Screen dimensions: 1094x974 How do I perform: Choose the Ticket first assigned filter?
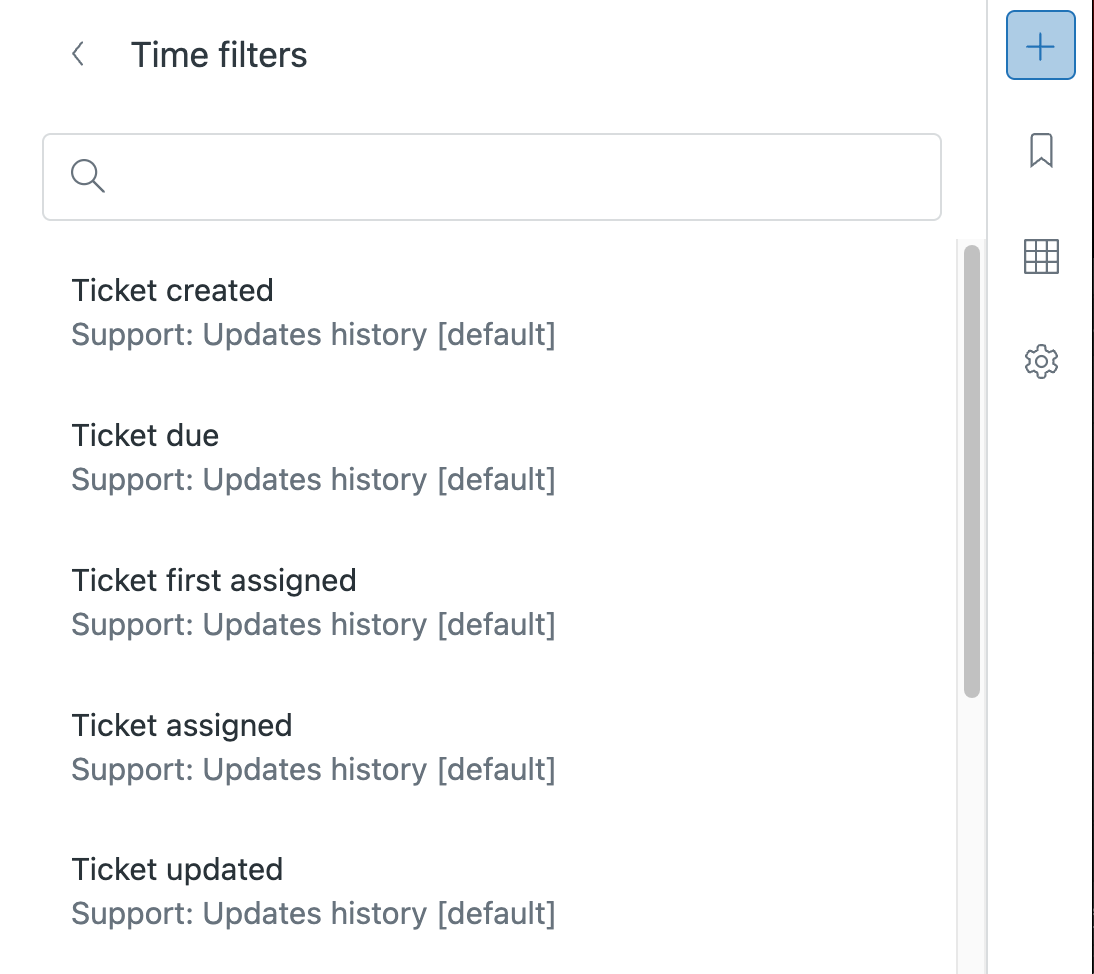[x=214, y=580]
